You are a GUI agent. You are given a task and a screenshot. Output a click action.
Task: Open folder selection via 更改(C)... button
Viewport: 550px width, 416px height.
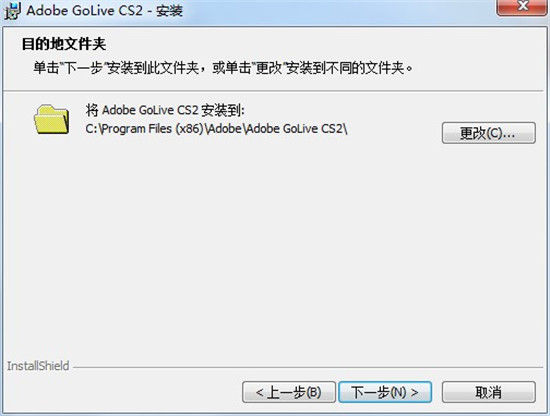point(489,133)
